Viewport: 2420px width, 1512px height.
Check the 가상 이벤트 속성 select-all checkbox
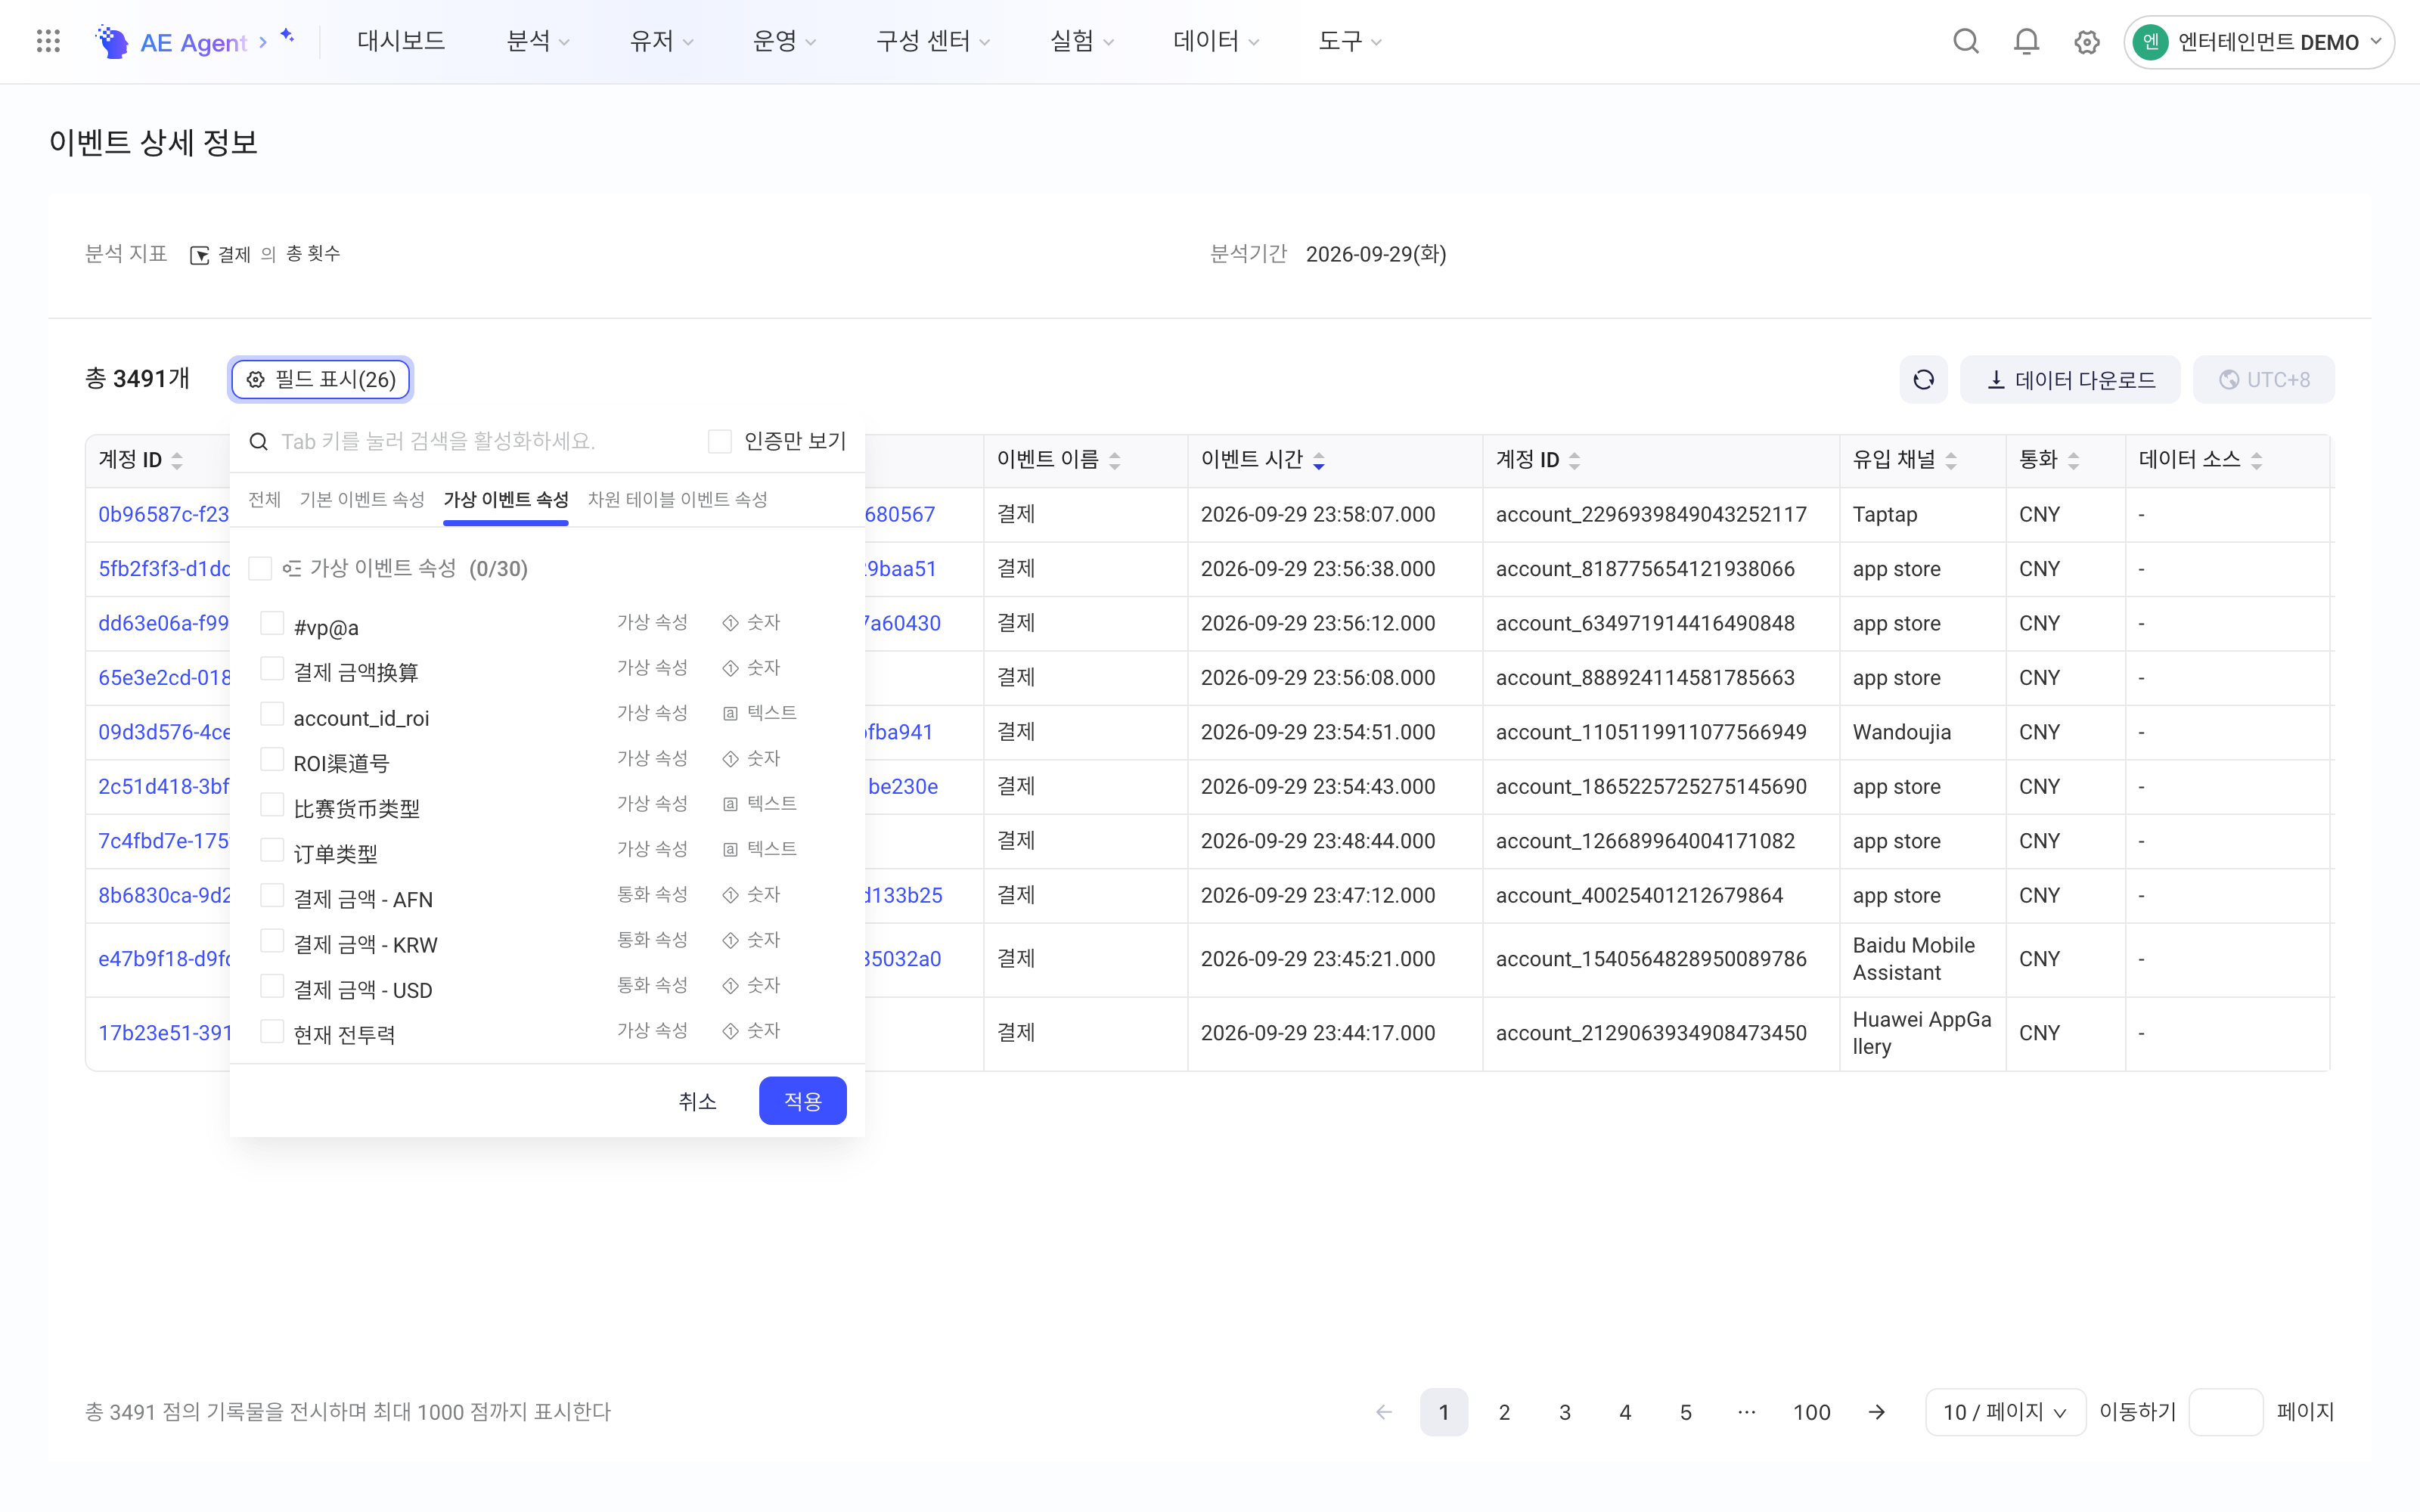[x=260, y=568]
